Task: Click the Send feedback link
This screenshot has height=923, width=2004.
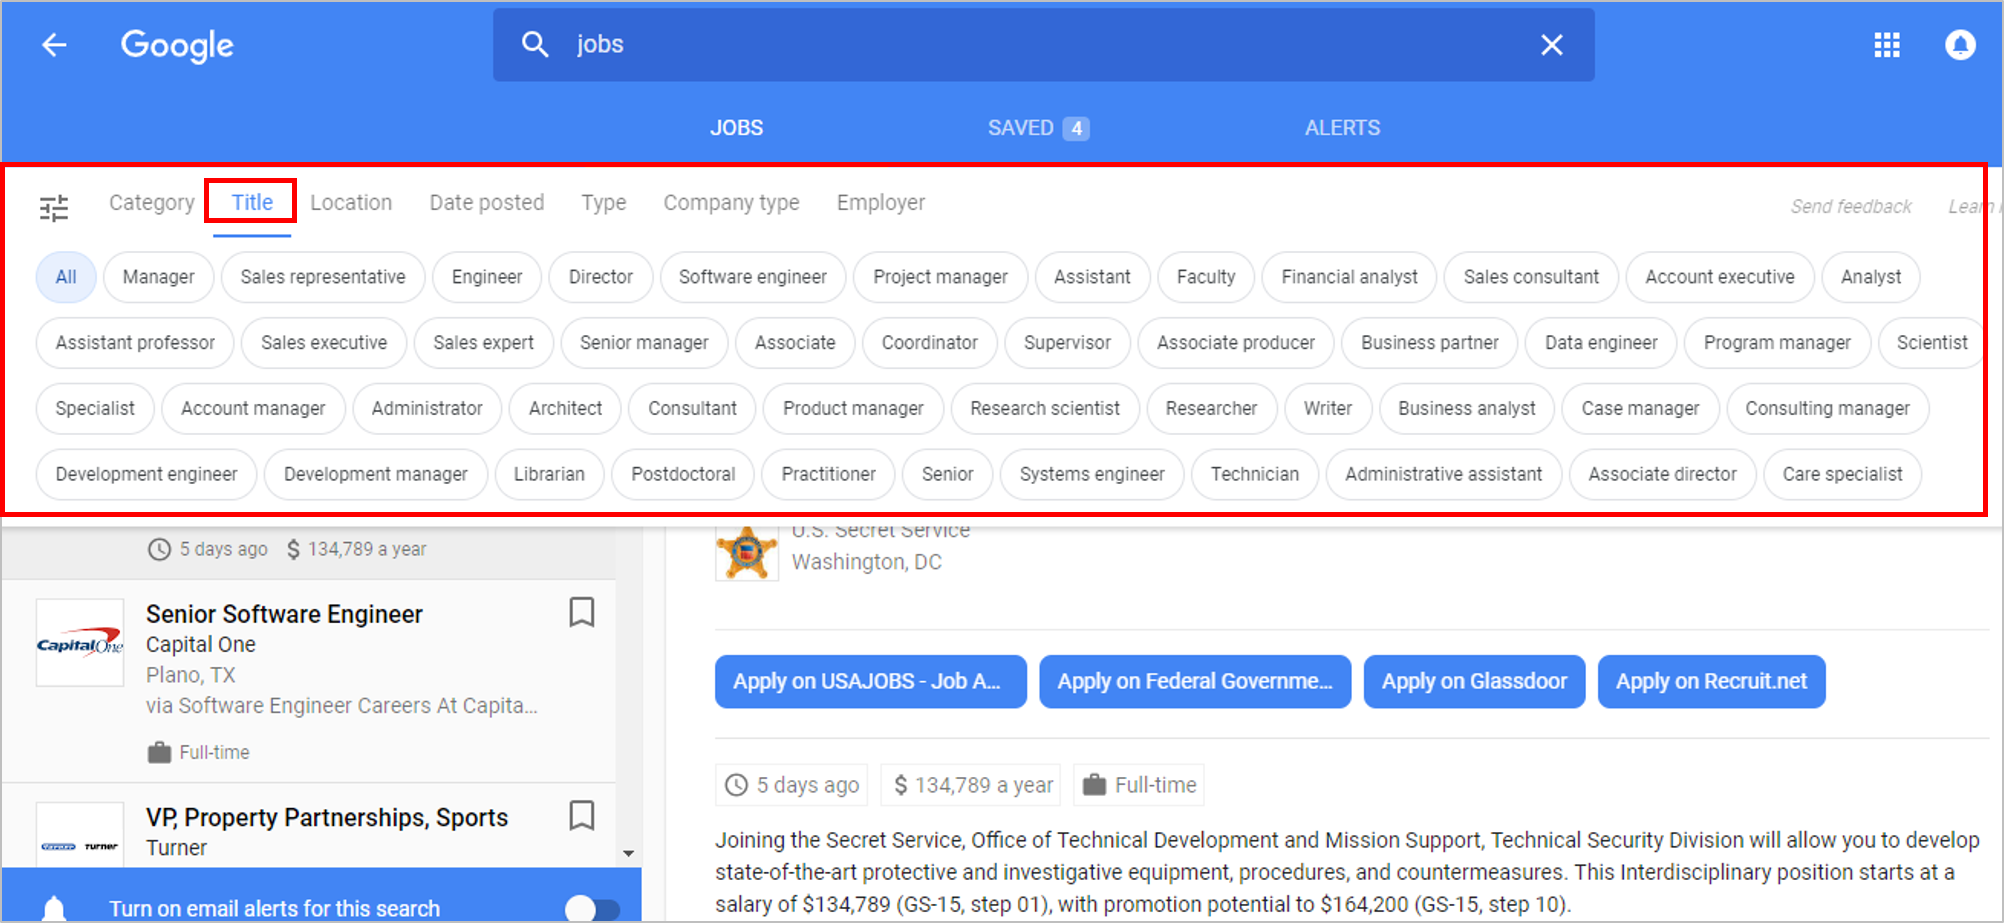Action: [1851, 206]
